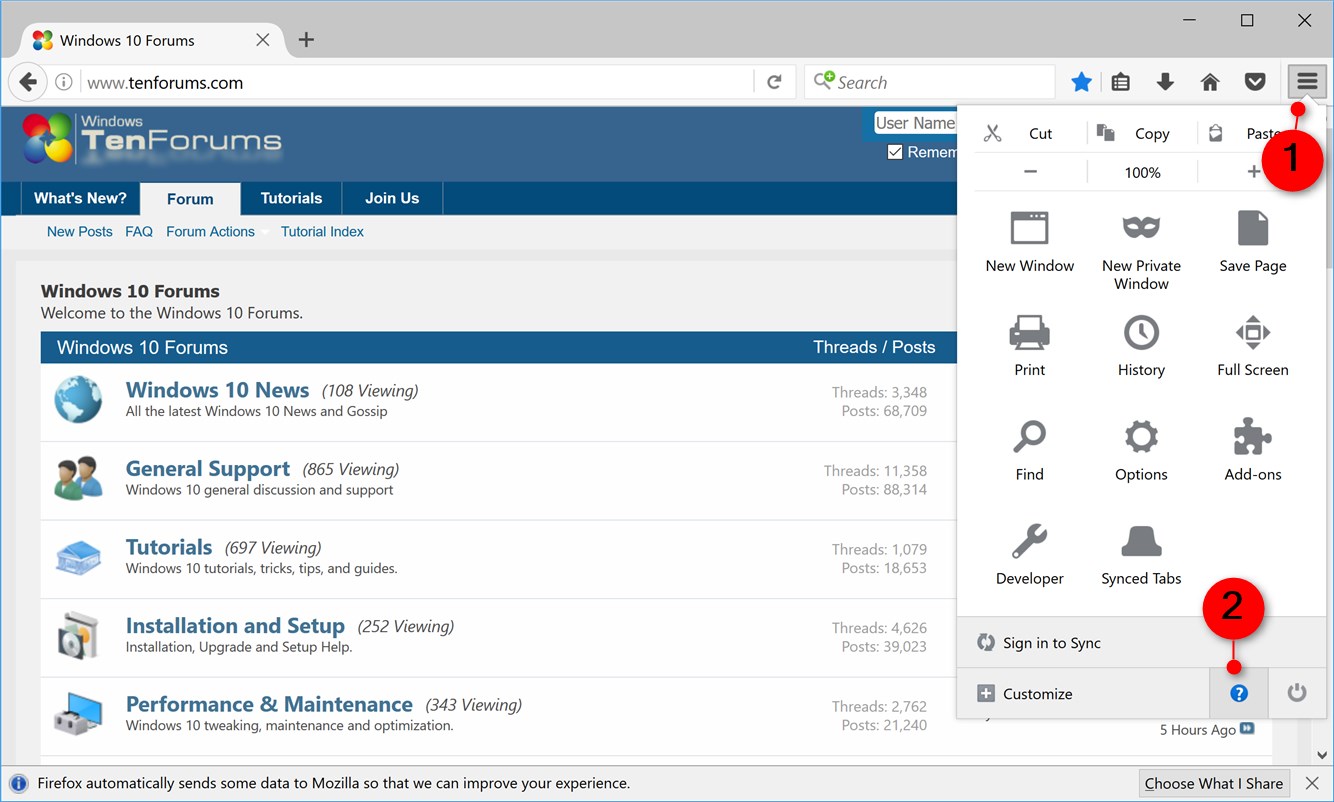Viewport: 1334px width, 802px height.
Task: Open the Join Us tab
Action: pos(392,198)
